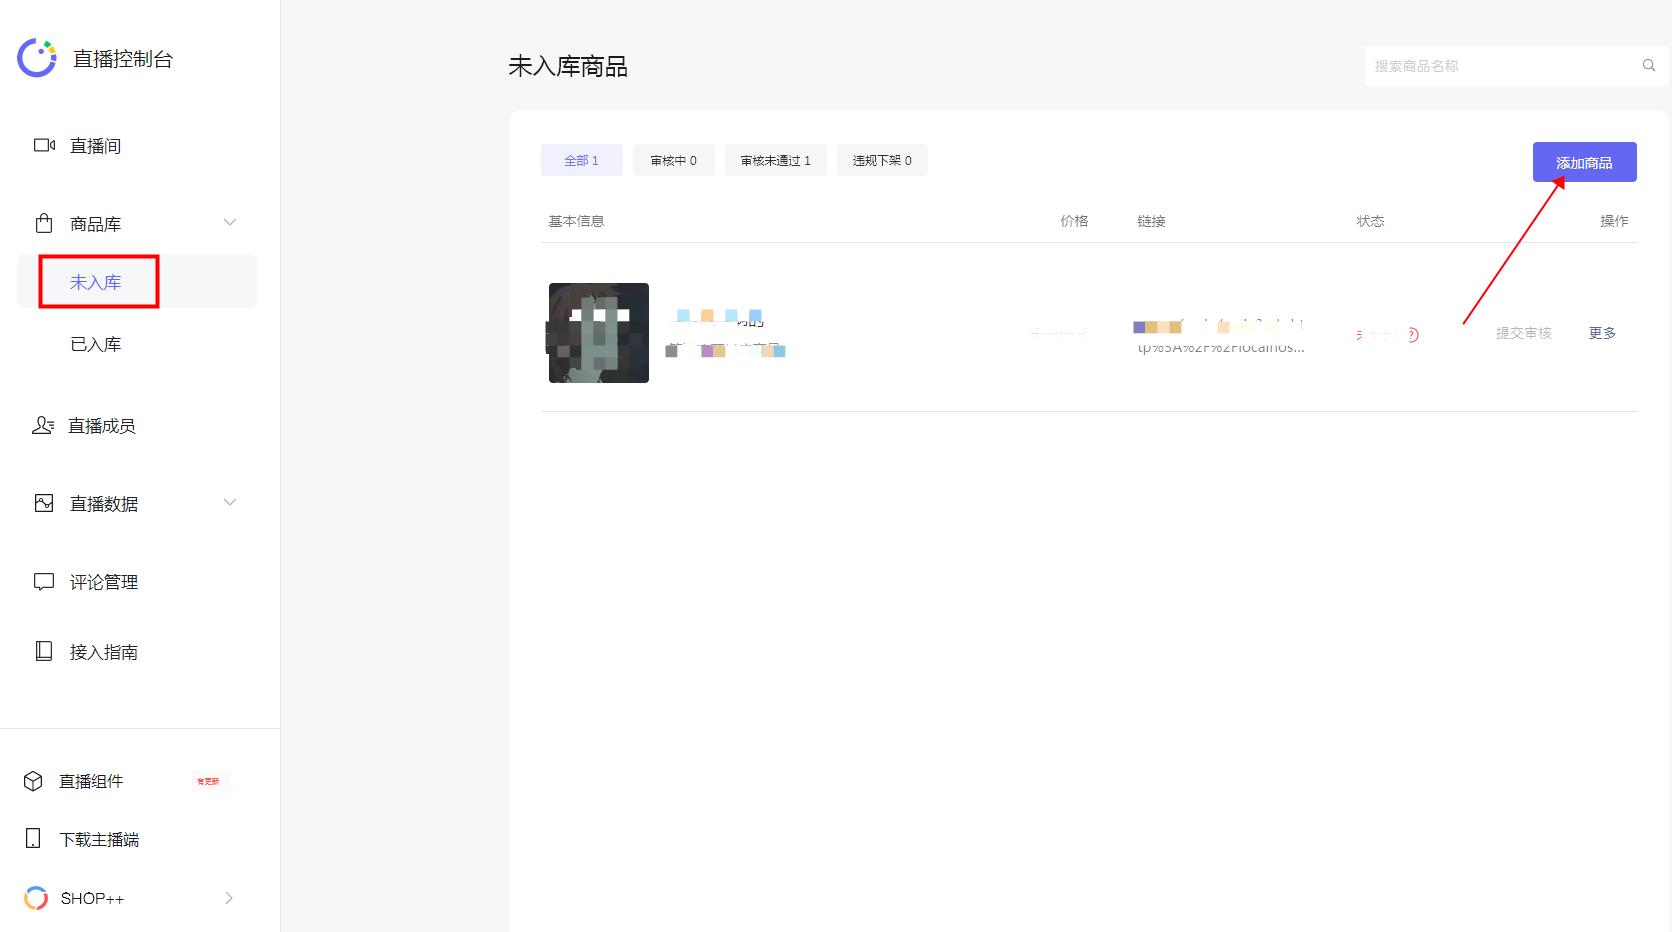The image size is (1672, 932).
Task: Open the 违规下架 tab
Action: (881, 160)
